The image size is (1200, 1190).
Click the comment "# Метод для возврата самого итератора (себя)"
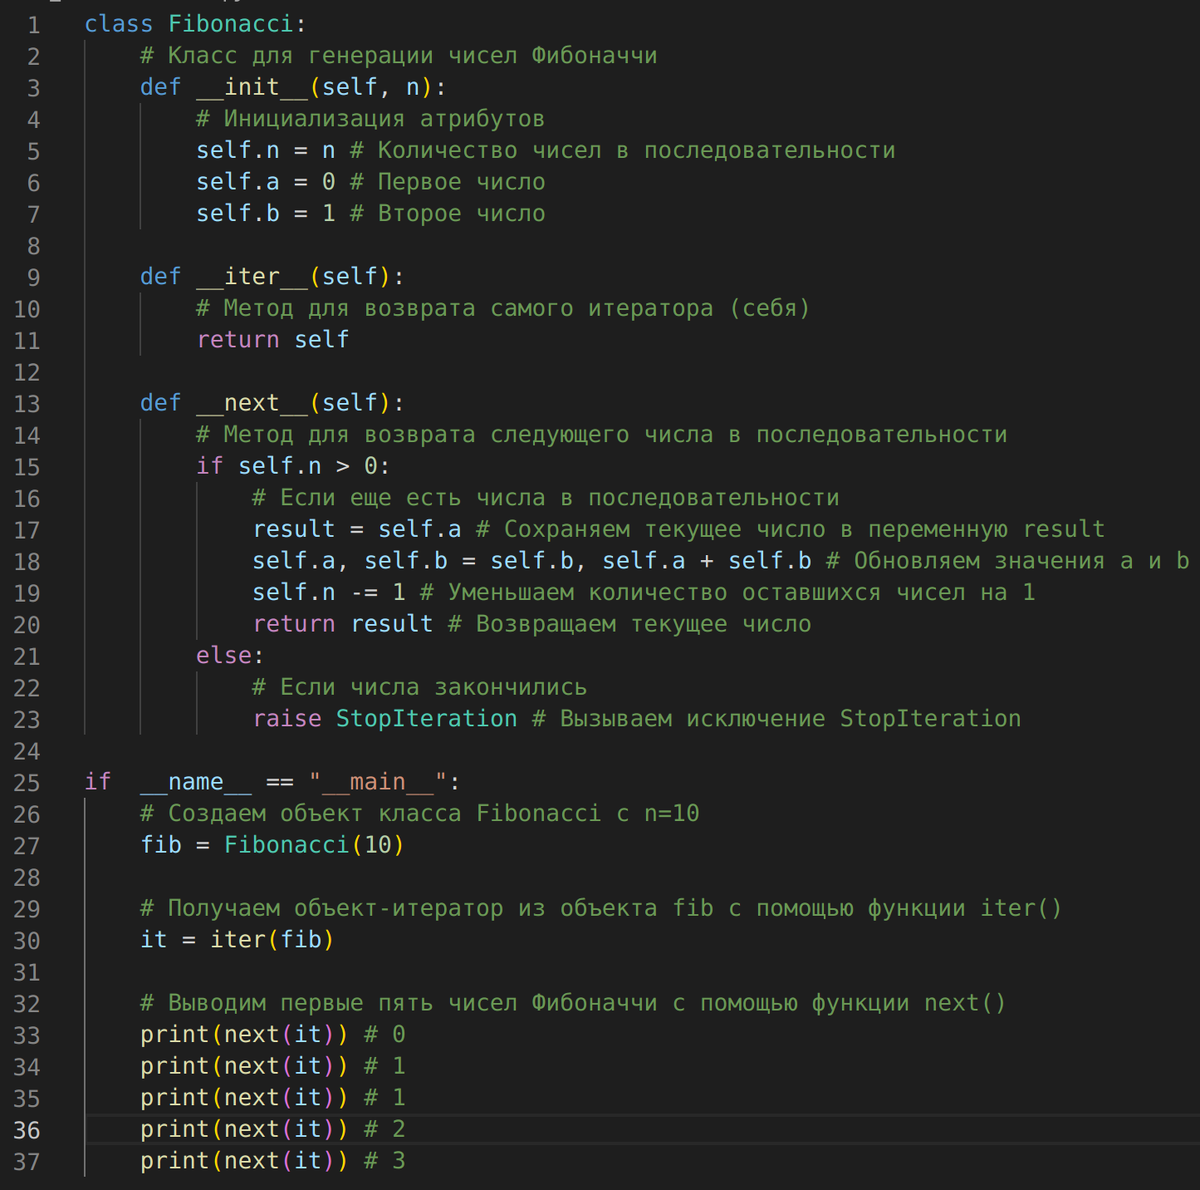(503, 309)
